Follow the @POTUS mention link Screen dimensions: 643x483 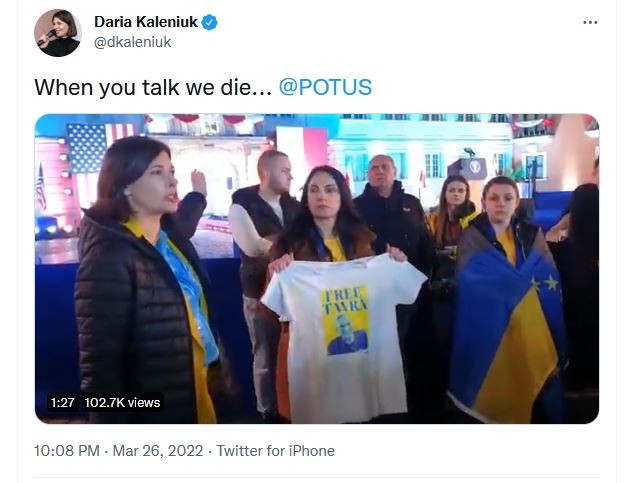pyautogui.click(x=325, y=87)
